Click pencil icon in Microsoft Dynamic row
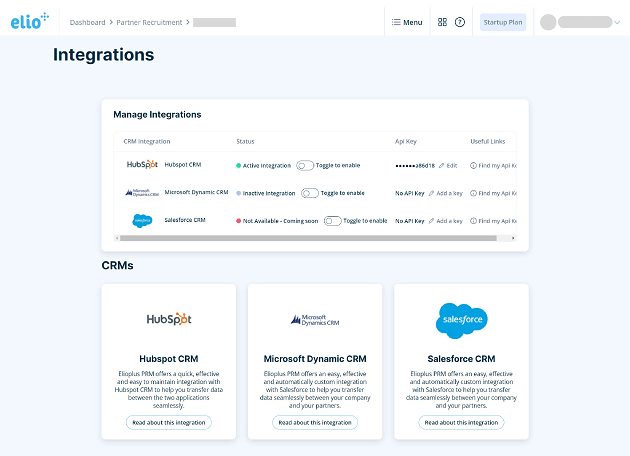 (x=431, y=193)
